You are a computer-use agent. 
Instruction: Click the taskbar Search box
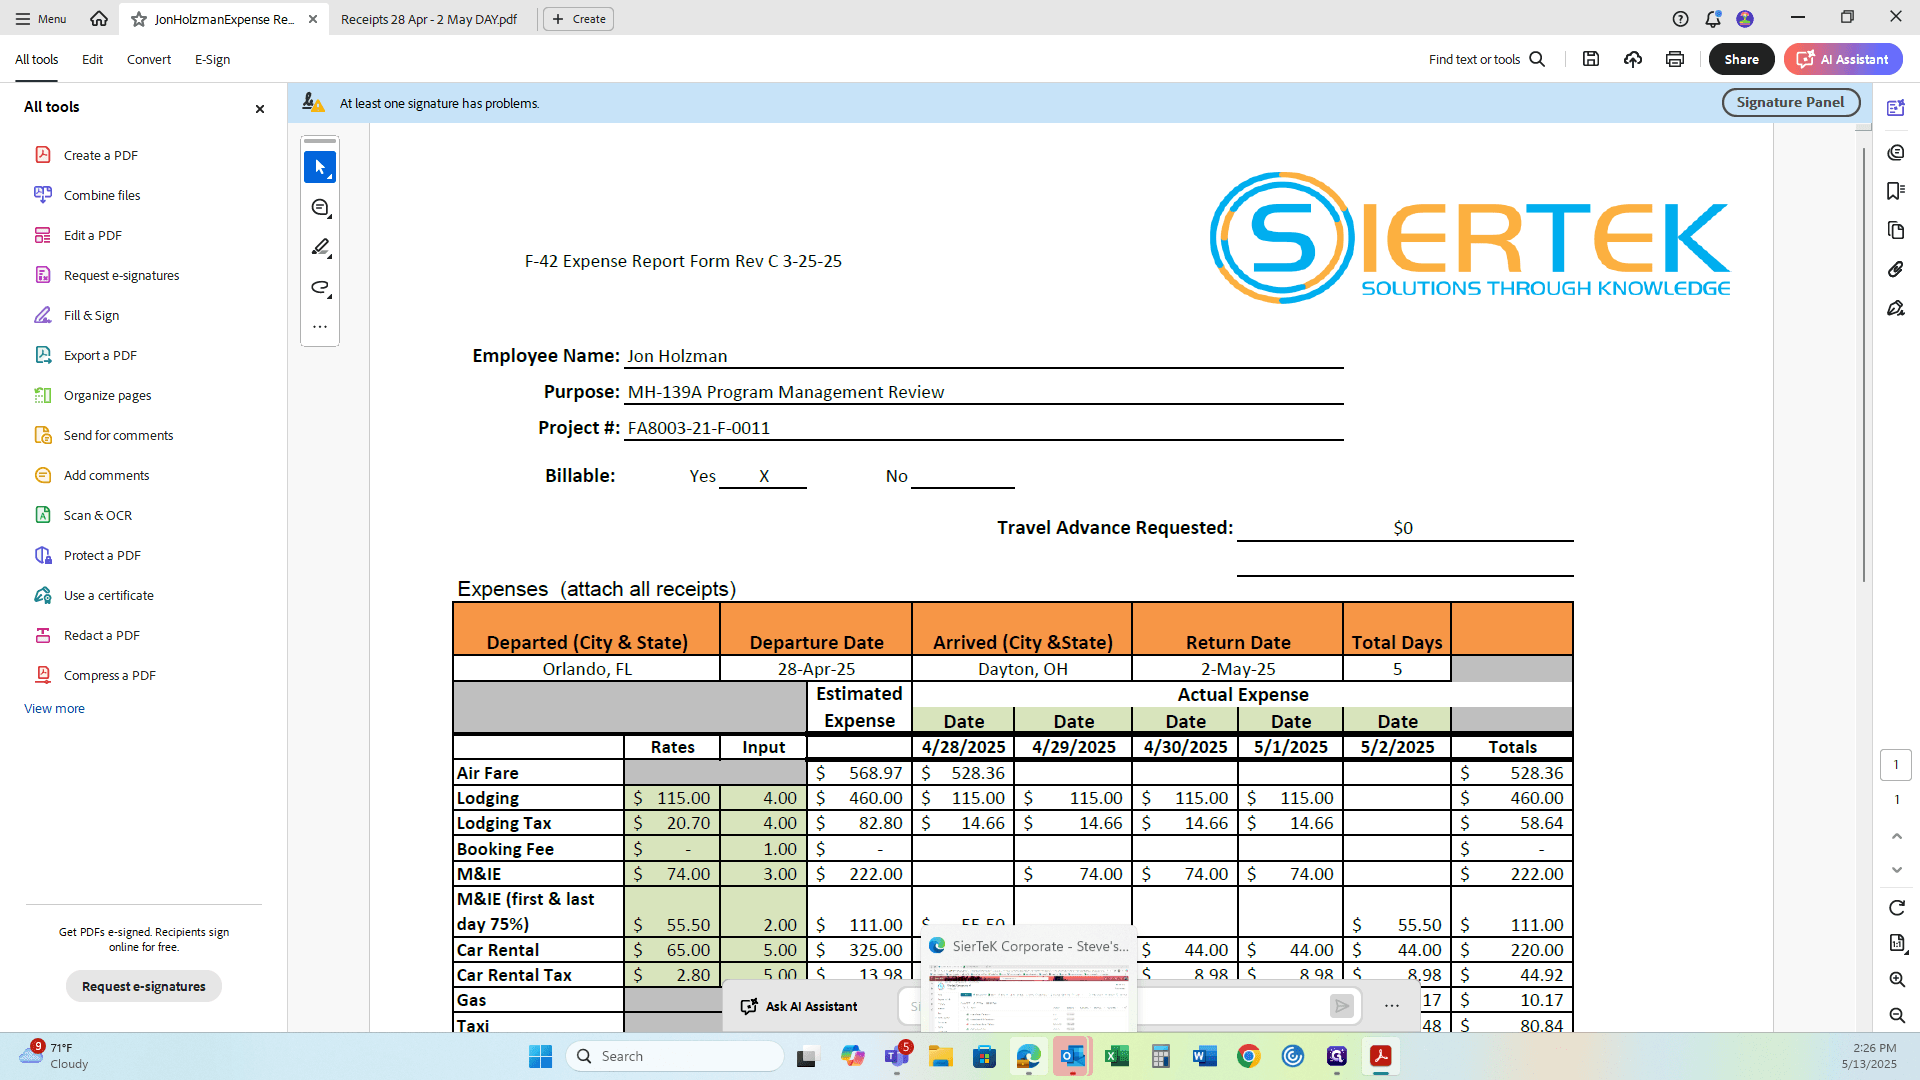(675, 1056)
